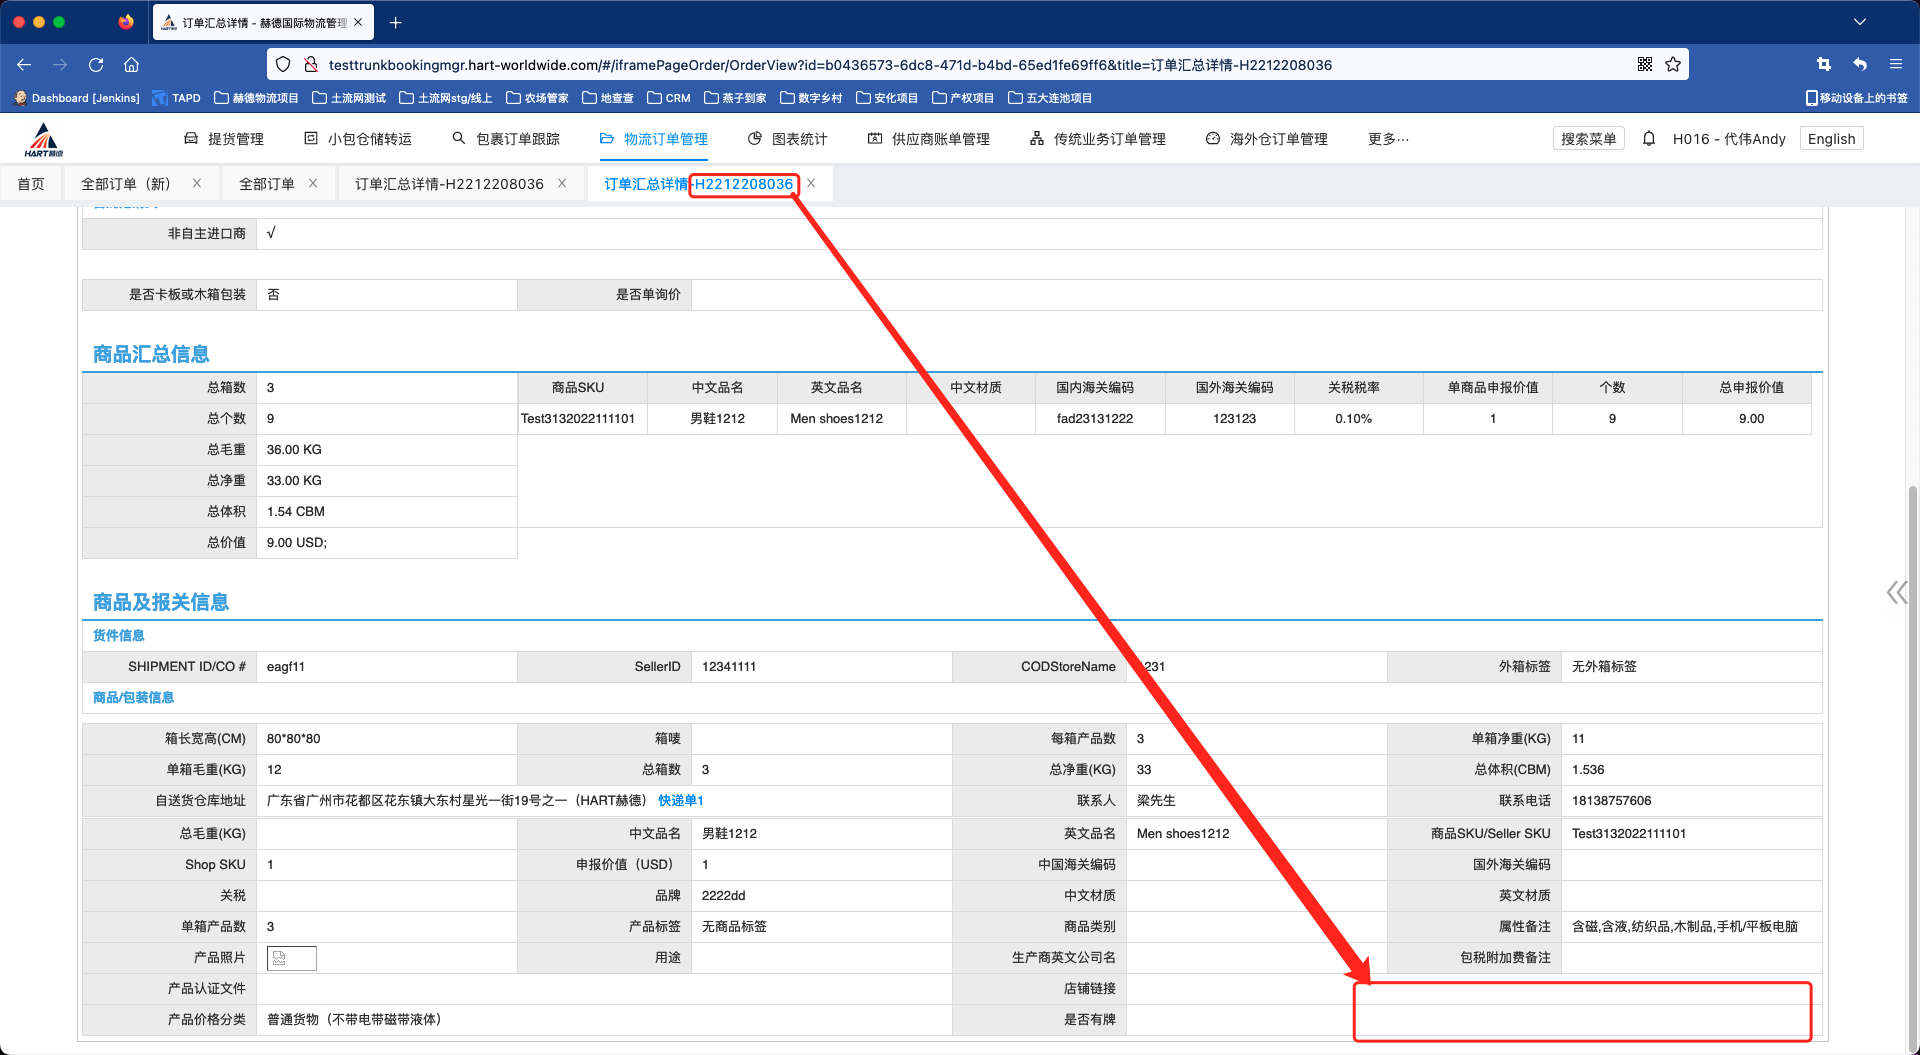This screenshot has width=1920, height=1055.
Task: Expand the browser tab list chevron
Action: [x=1859, y=22]
